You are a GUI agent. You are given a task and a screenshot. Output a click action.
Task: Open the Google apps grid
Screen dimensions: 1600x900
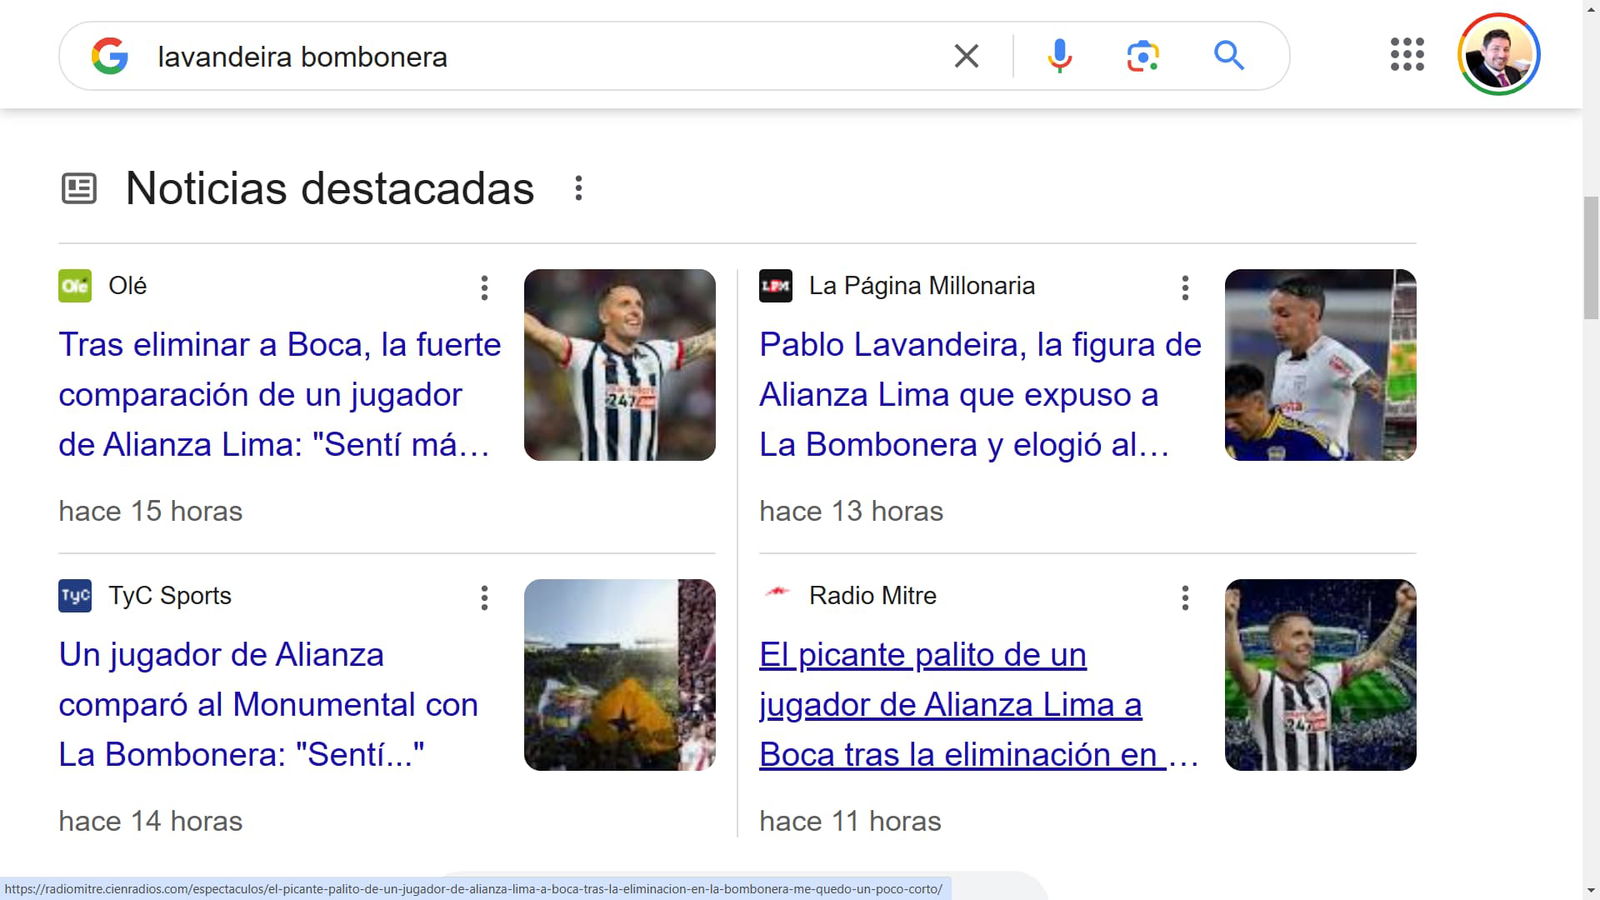(x=1407, y=54)
